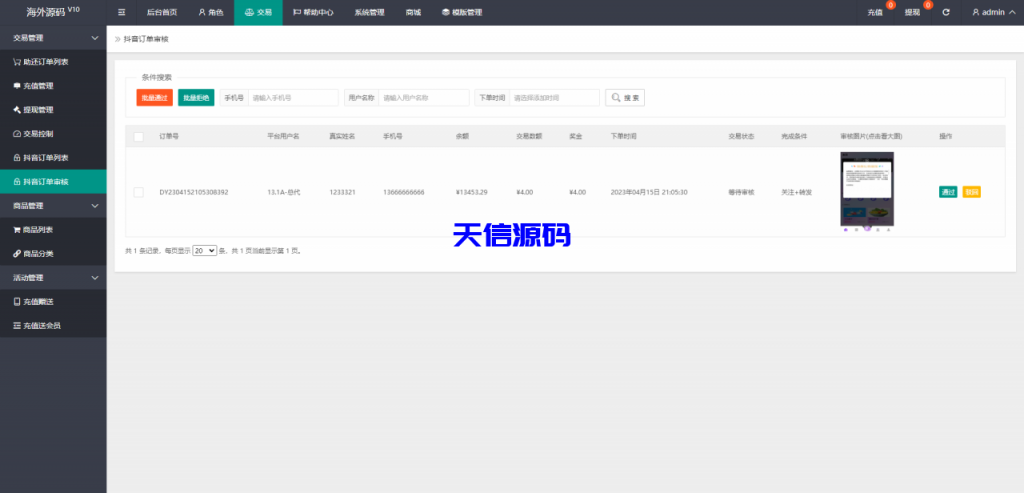
Task: Expand the admin user menu
Action: coord(993,12)
